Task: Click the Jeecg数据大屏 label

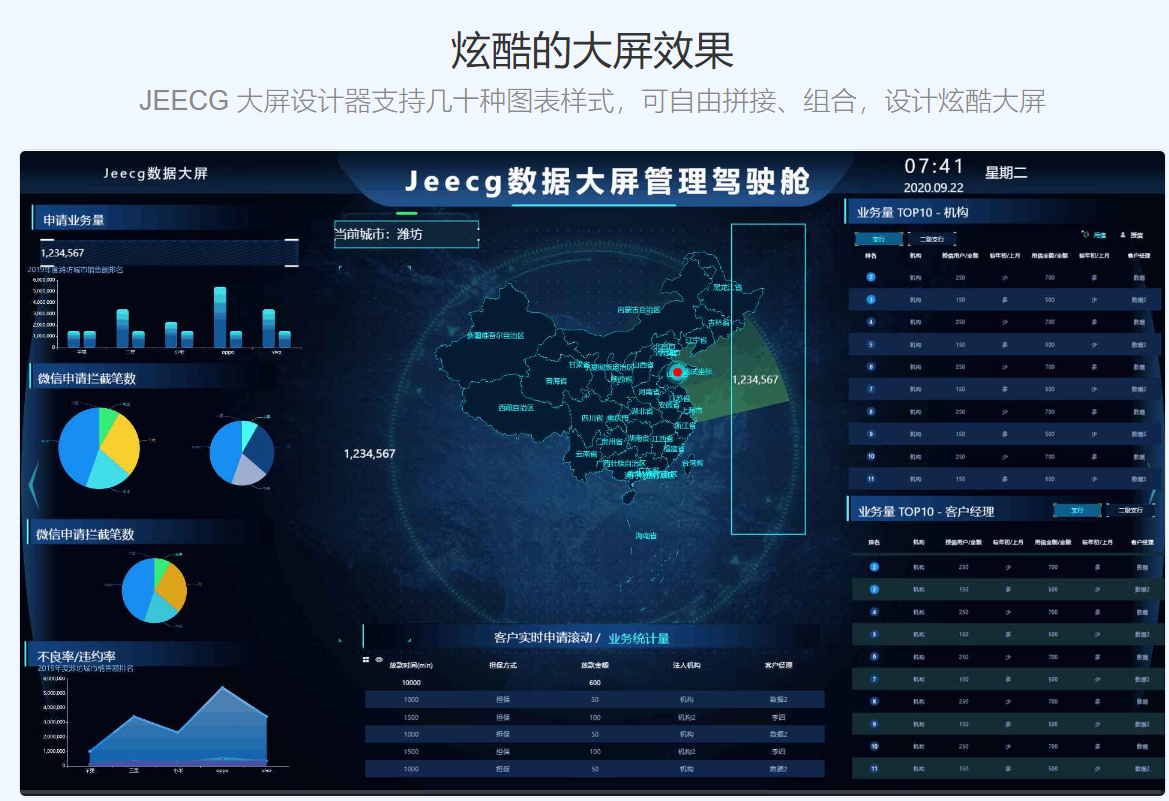Action: click(155, 173)
